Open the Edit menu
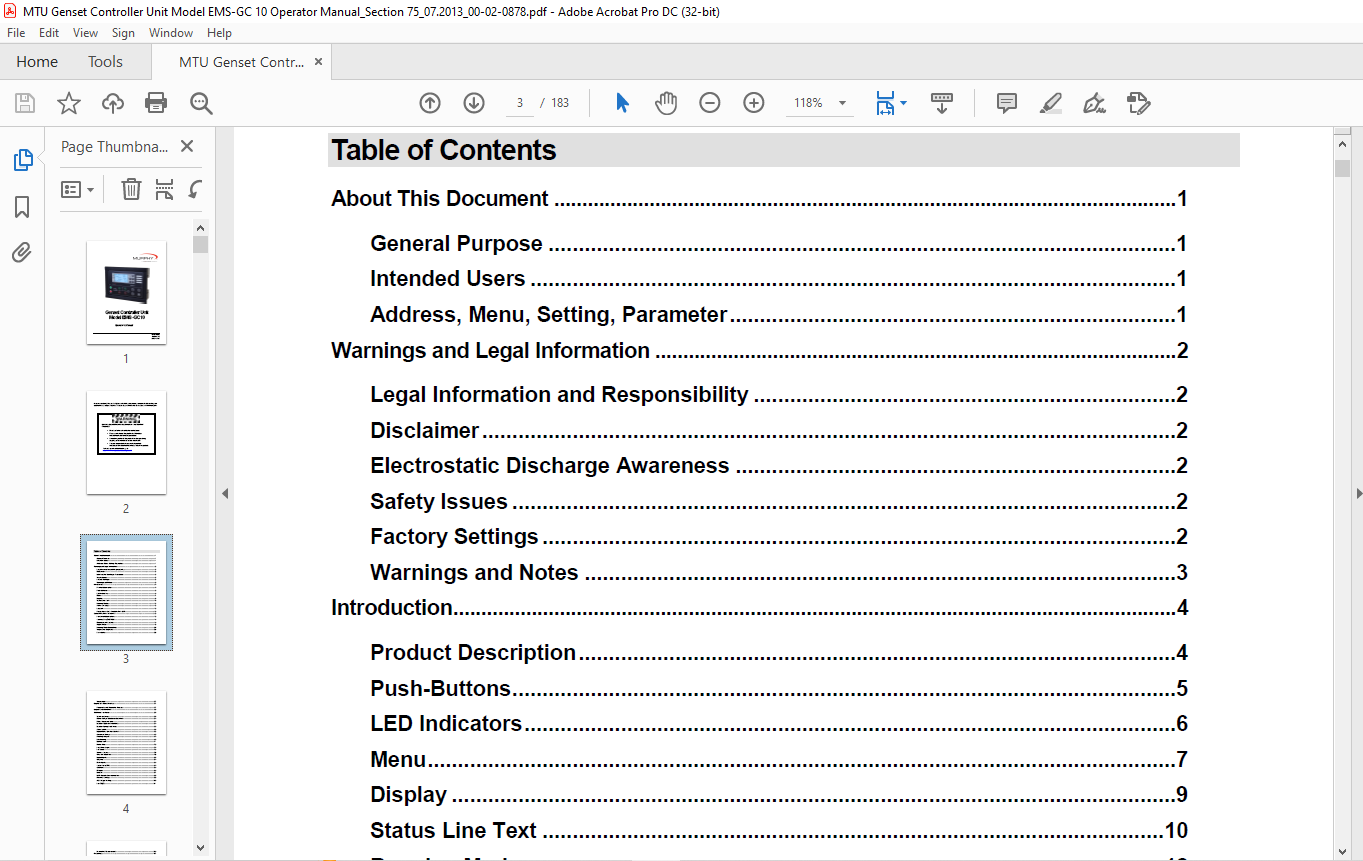The width and height of the screenshot is (1363, 861). (x=49, y=33)
